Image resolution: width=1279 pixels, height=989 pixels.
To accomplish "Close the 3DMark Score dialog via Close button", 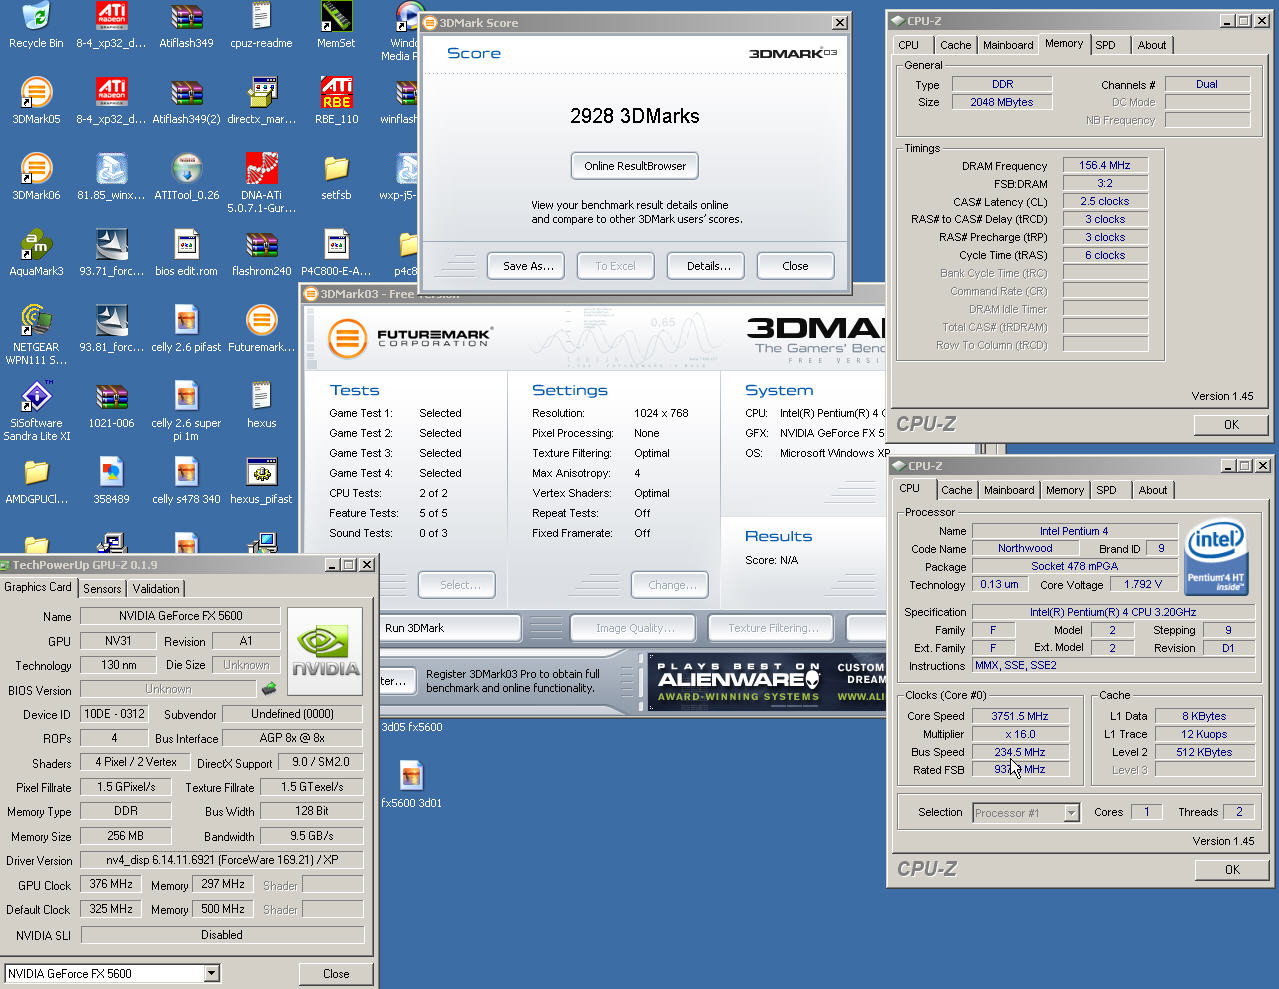I will pyautogui.click(x=795, y=266).
